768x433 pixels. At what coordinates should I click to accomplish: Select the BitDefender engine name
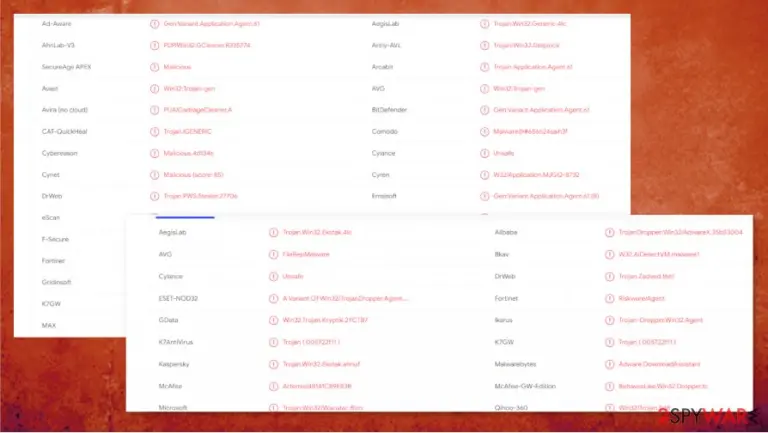[x=389, y=110]
